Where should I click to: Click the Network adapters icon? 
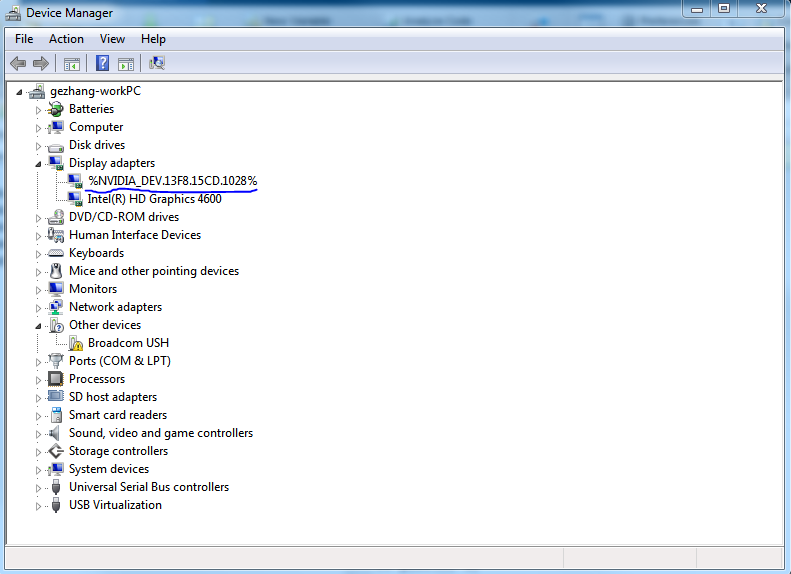pyautogui.click(x=55, y=307)
